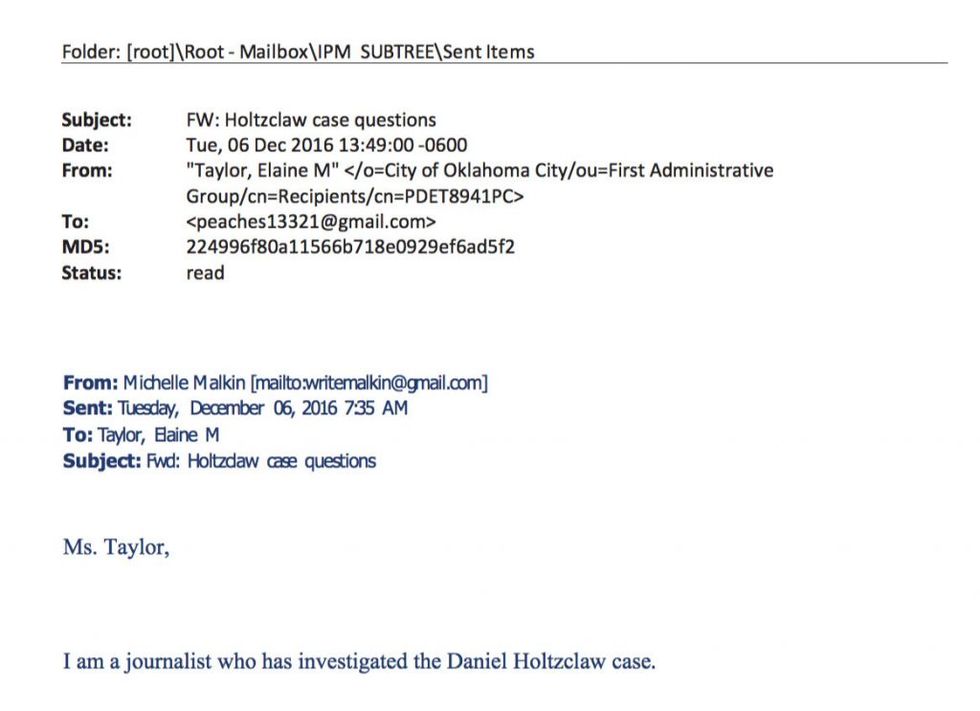Click the bold Subject label in header
Image resolution: width=980 pixels, height=711 pixels.
96,120
